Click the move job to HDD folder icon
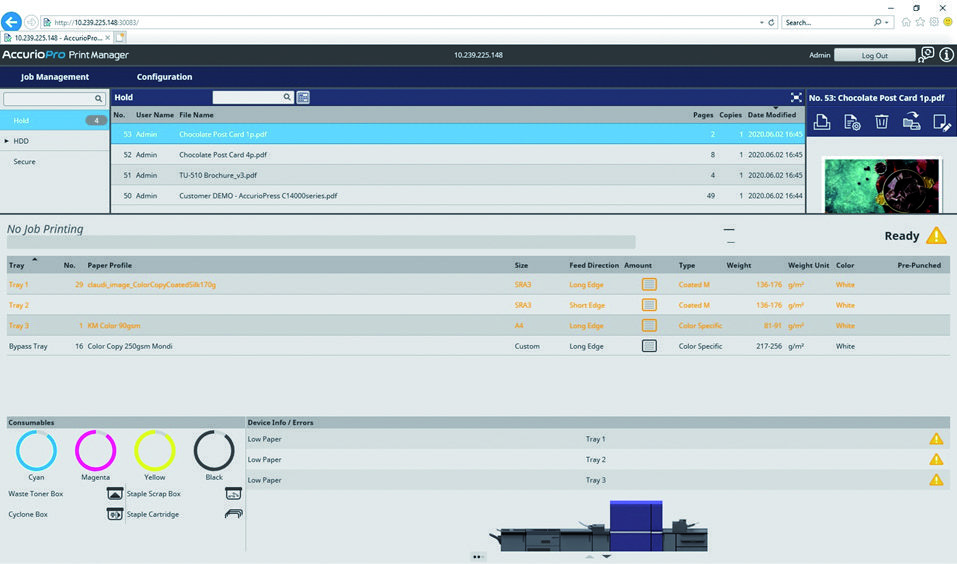Screen dimensions: 957x564 click(x=911, y=121)
